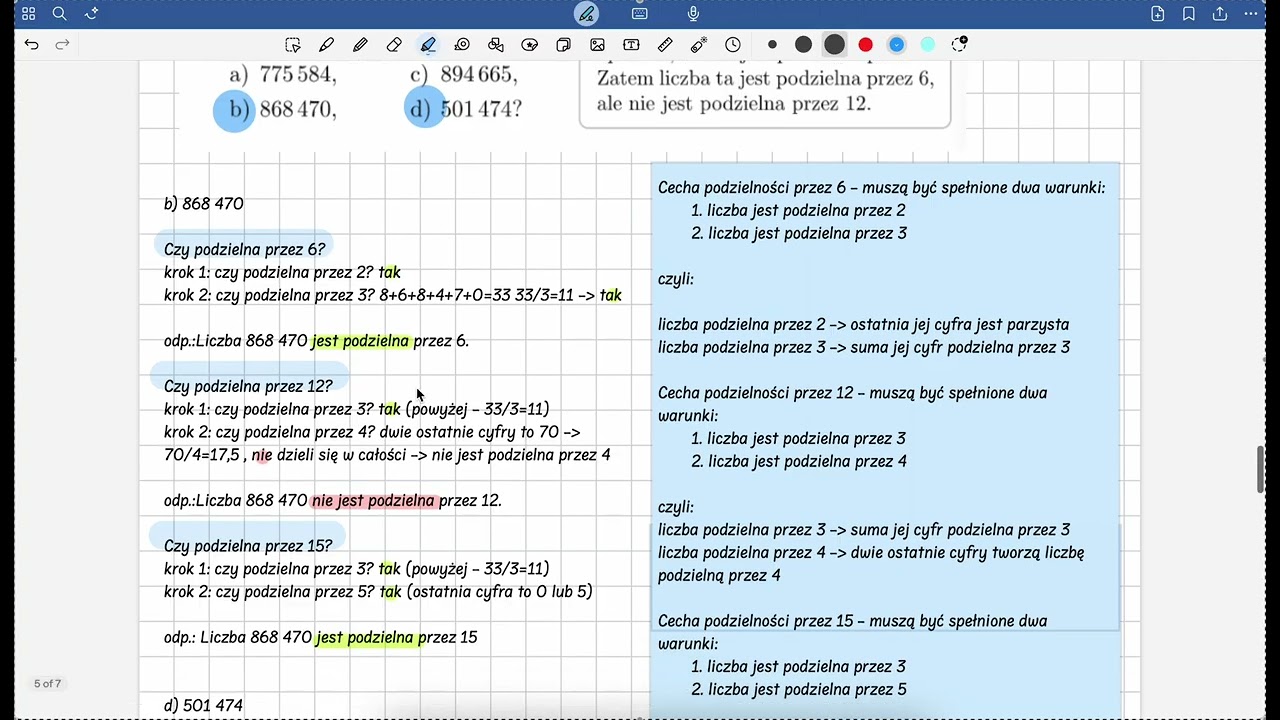Tap the "d) 501 474" heading at bottom
The width and height of the screenshot is (1280, 720).
[x=204, y=705]
